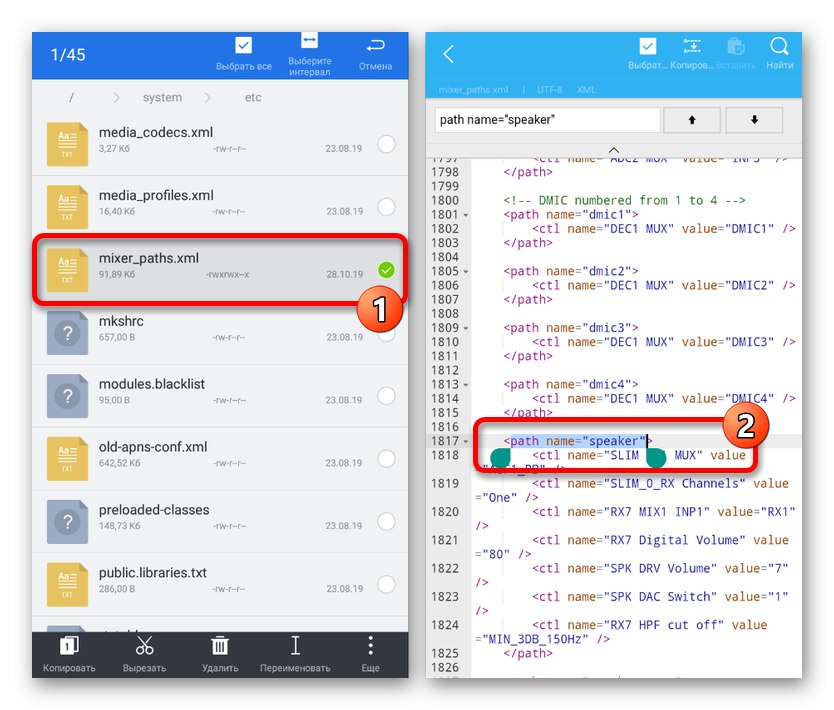834x710 pixels.
Task: Open the etc folder breadcrumb
Action: [253, 97]
